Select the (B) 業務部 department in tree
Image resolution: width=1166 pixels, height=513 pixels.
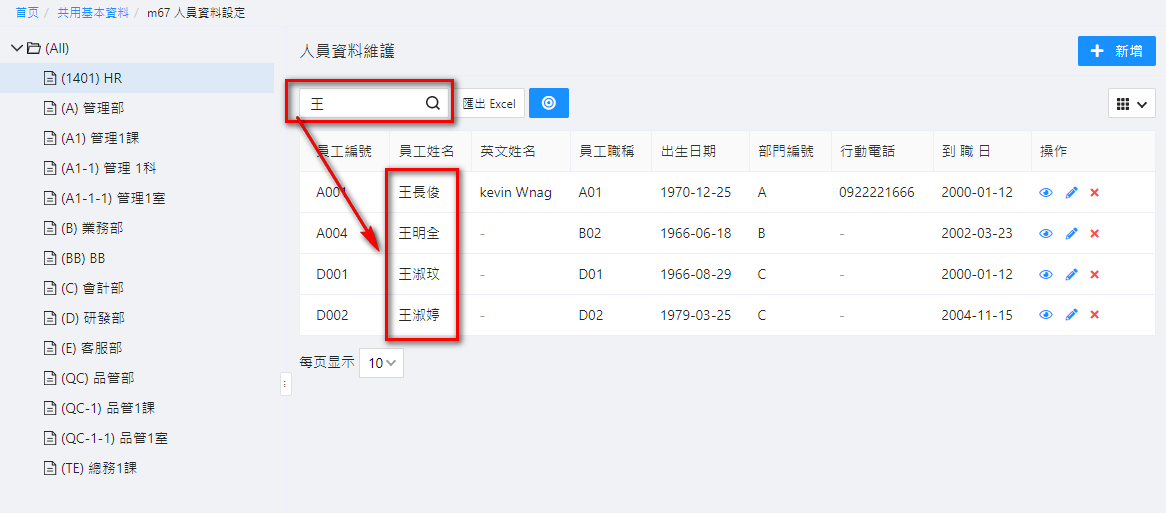[92, 228]
